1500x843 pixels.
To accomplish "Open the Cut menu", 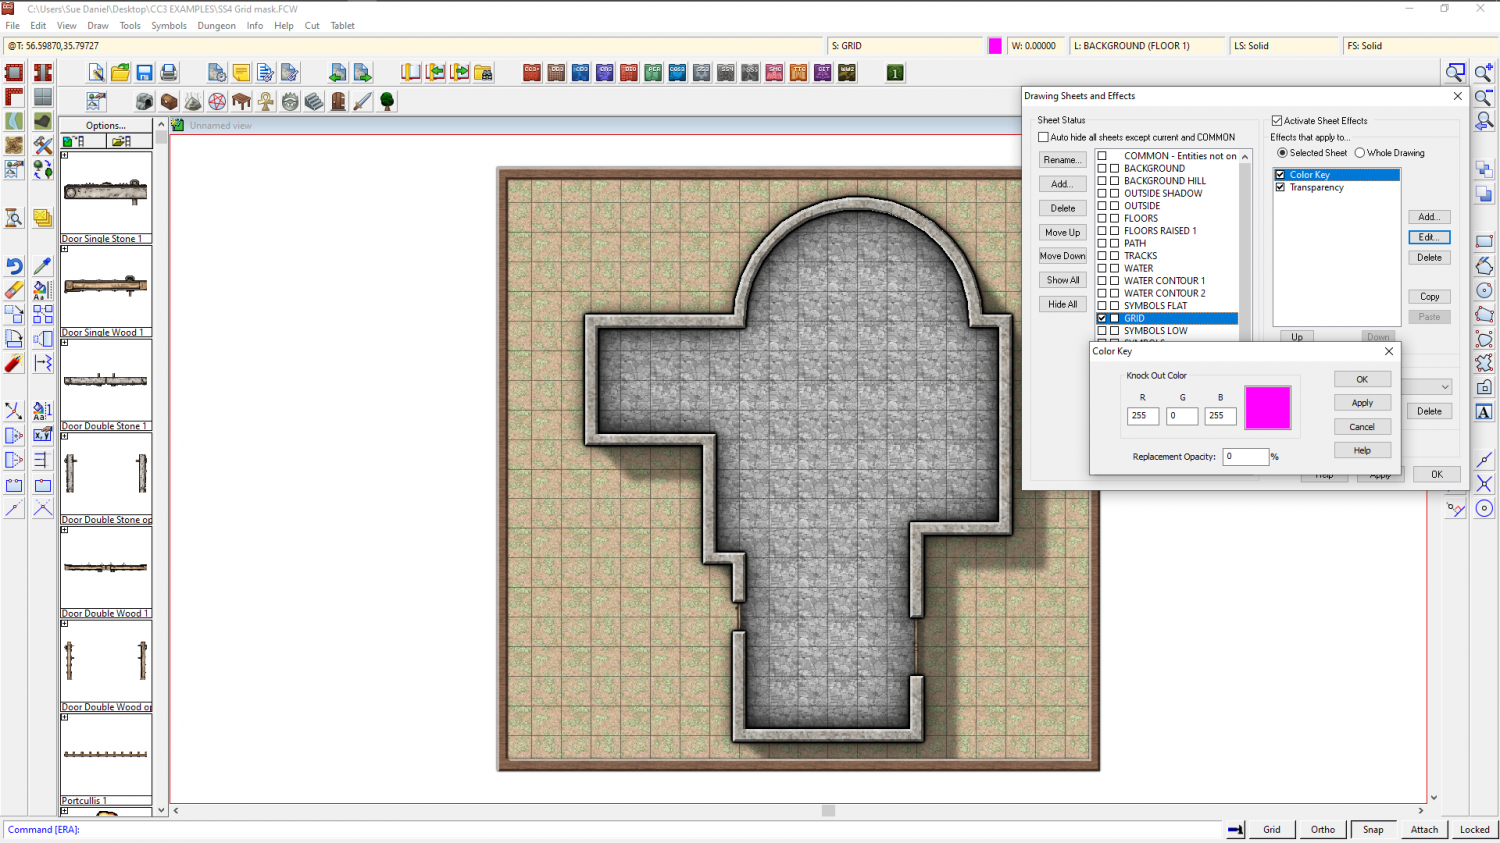I will [x=312, y=26].
